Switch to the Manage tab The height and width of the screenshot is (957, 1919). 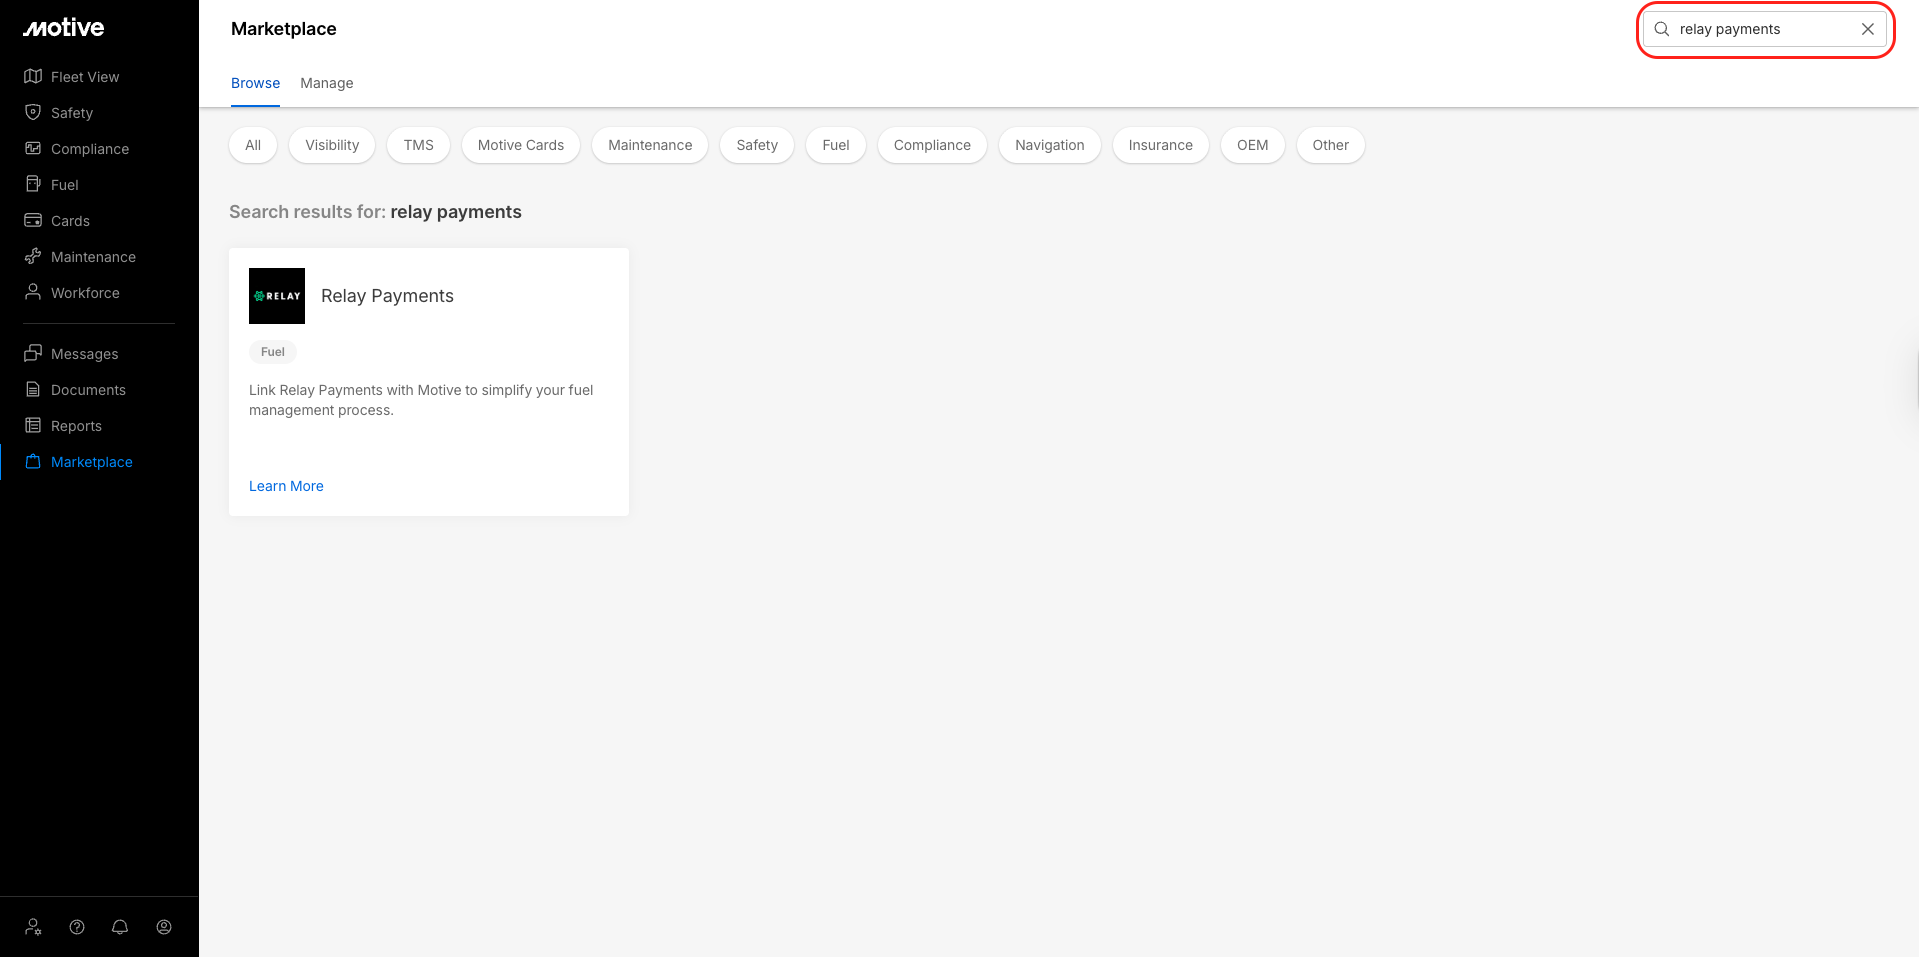tap(327, 83)
